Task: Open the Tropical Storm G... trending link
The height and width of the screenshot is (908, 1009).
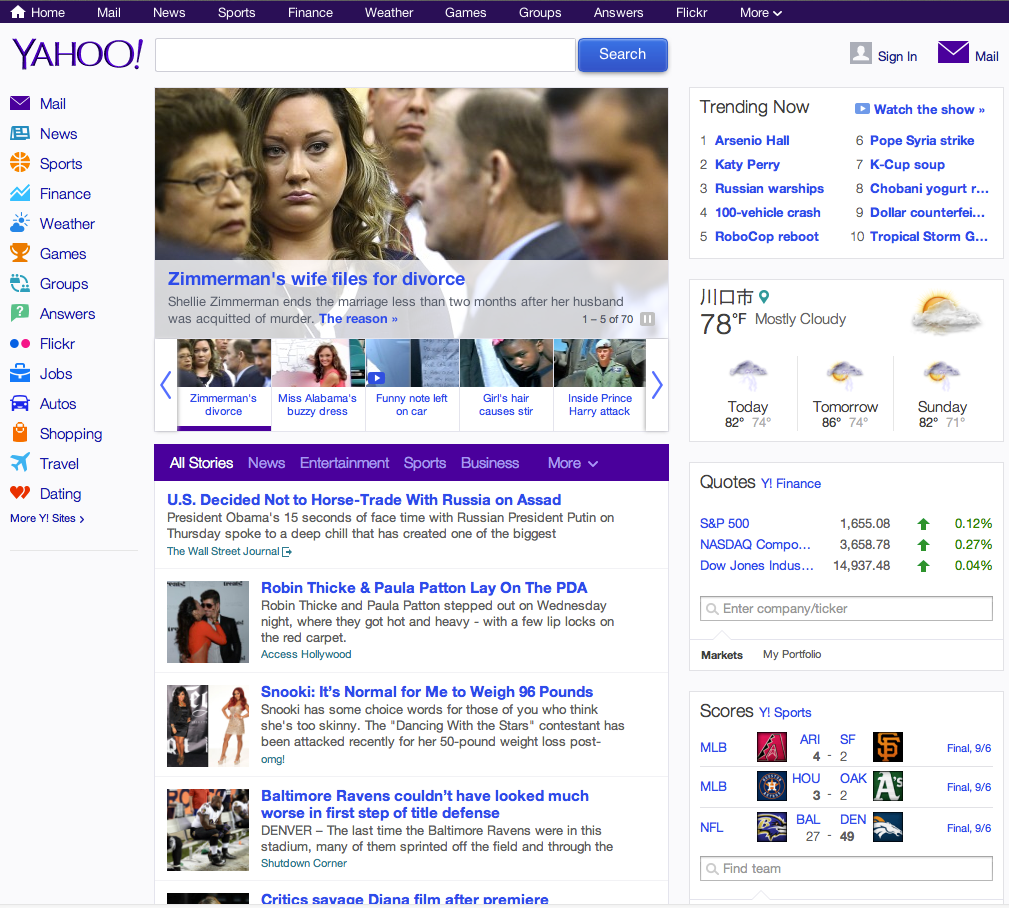Action: pos(929,236)
